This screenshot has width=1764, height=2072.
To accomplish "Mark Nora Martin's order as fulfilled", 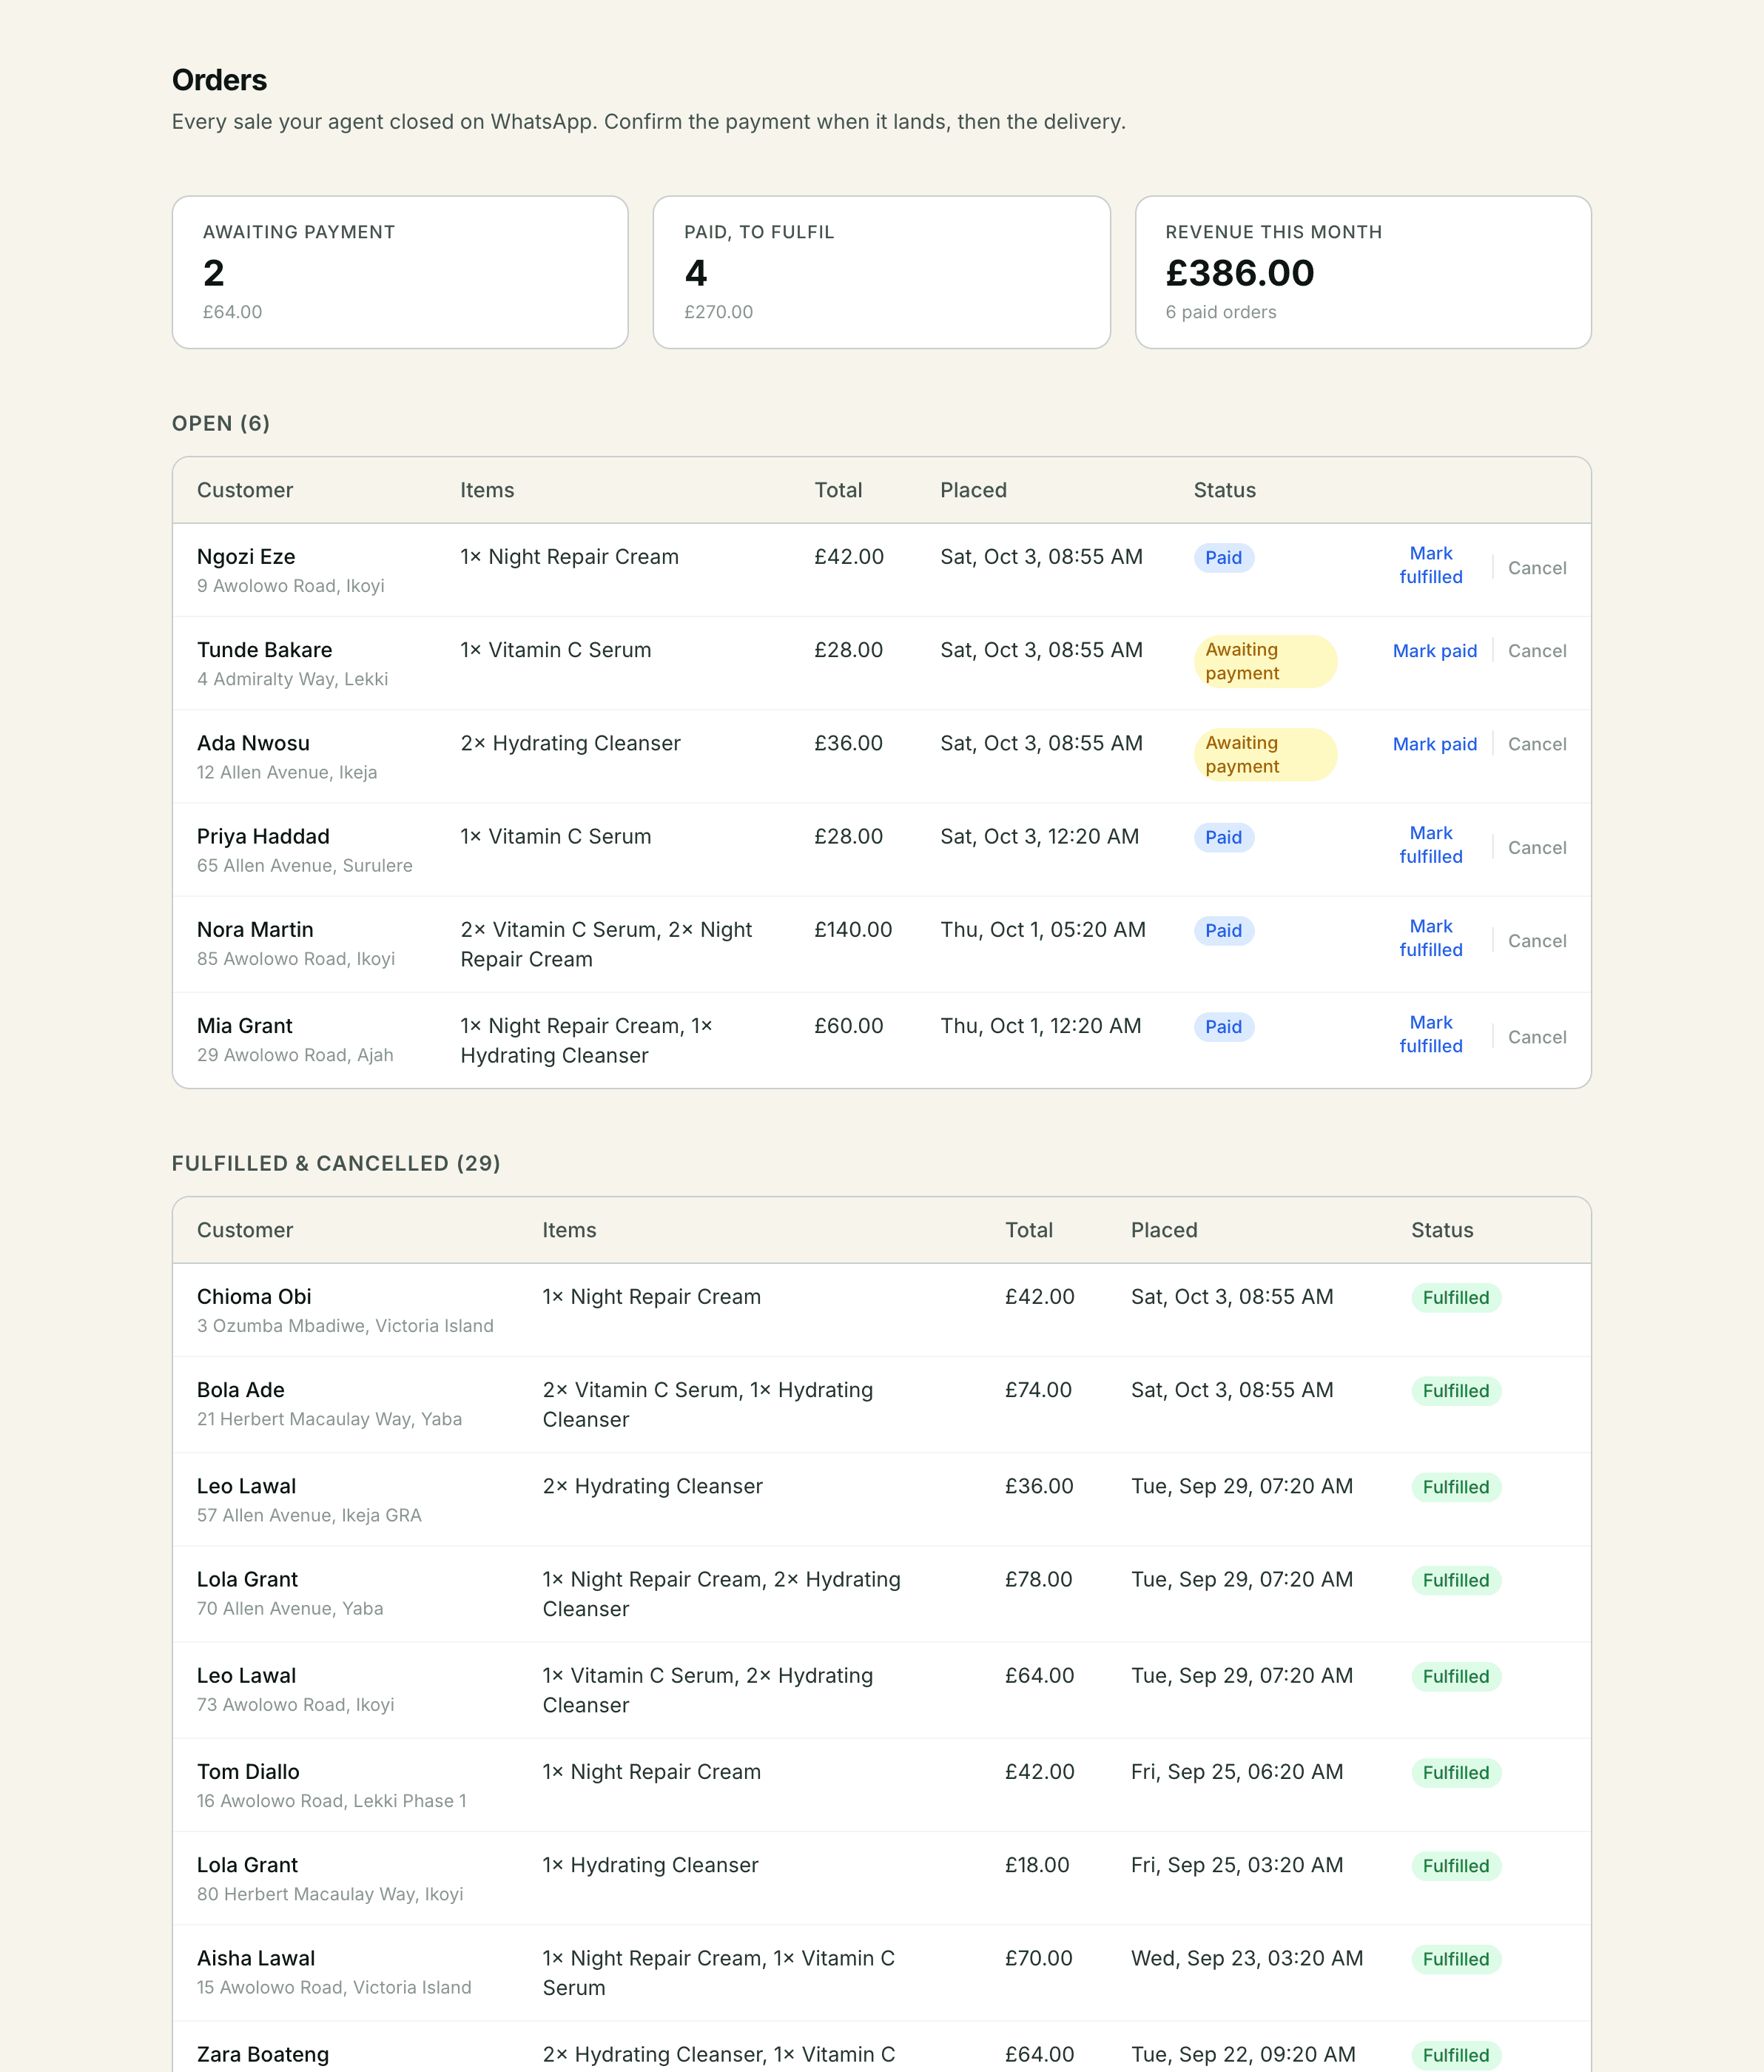I will (1430, 938).
